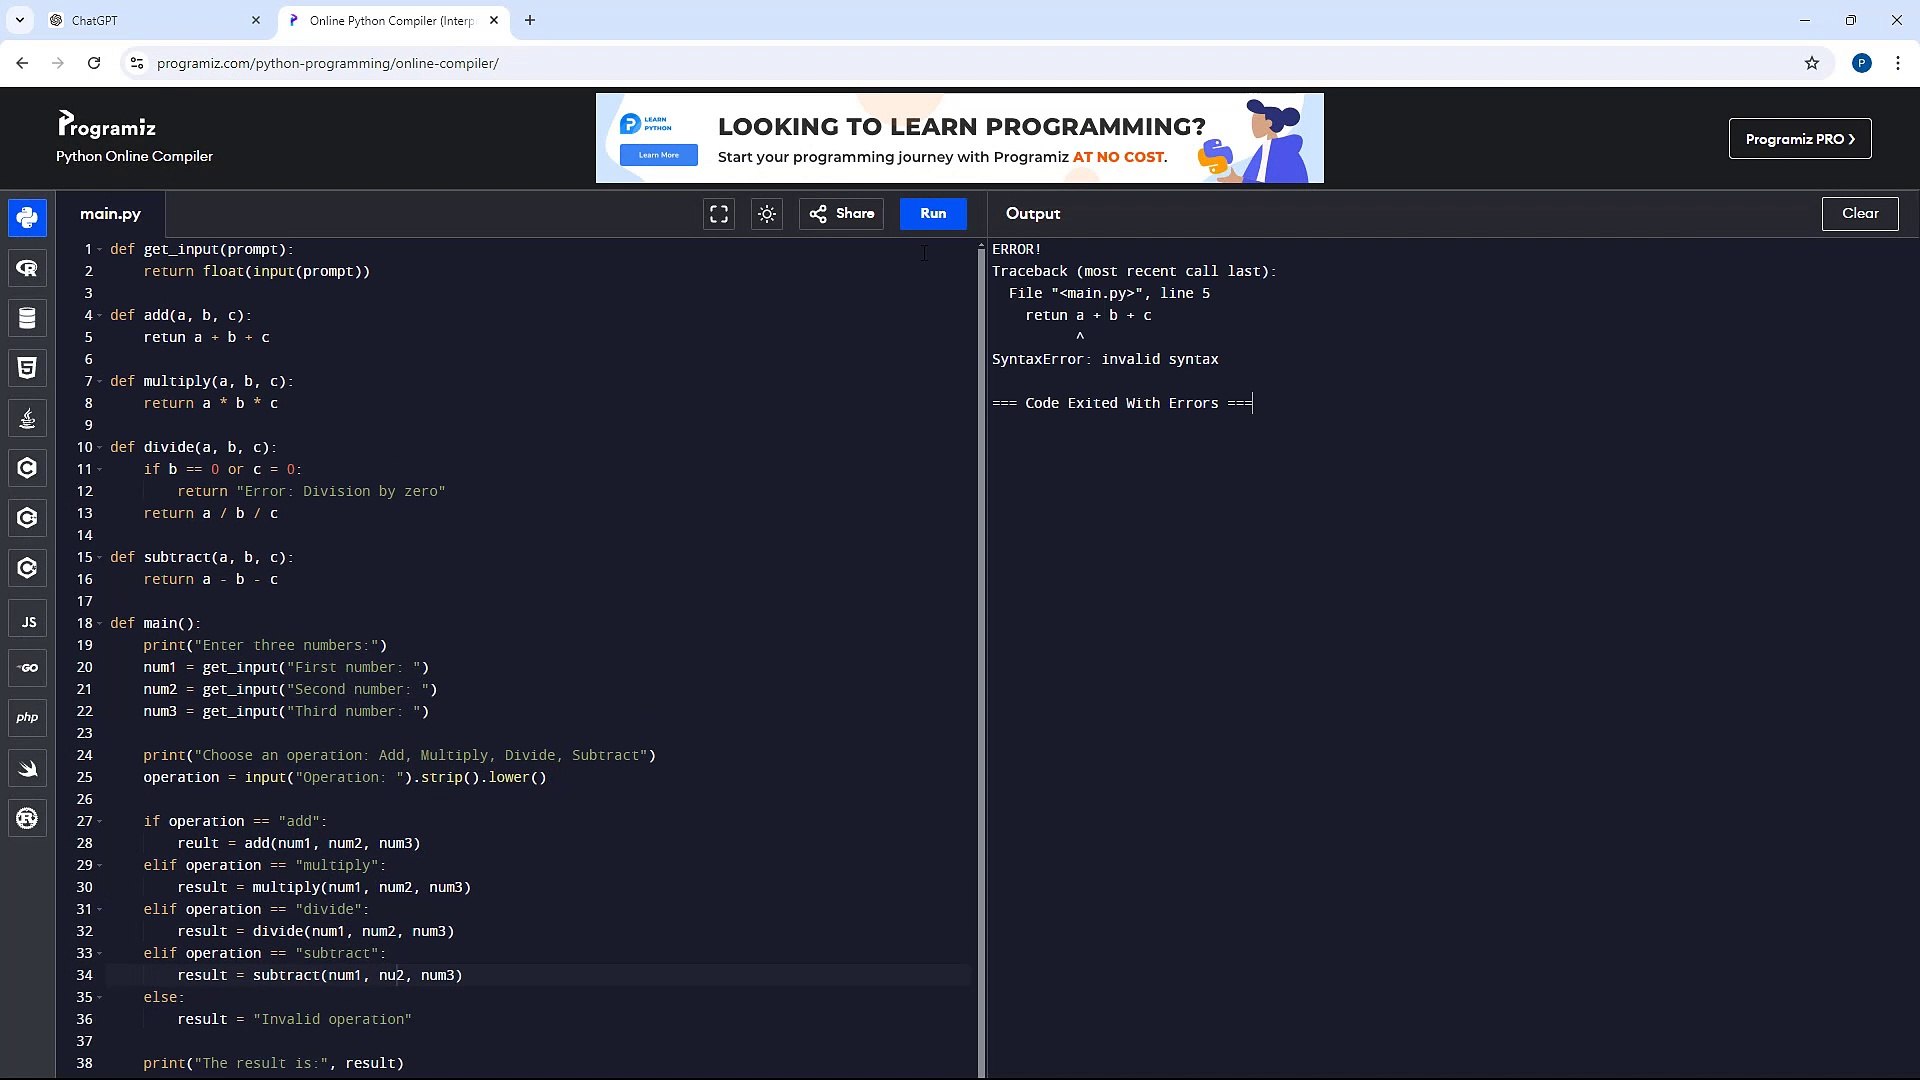1920x1080 pixels.
Task: Clear the output panel
Action: coord(1859,213)
